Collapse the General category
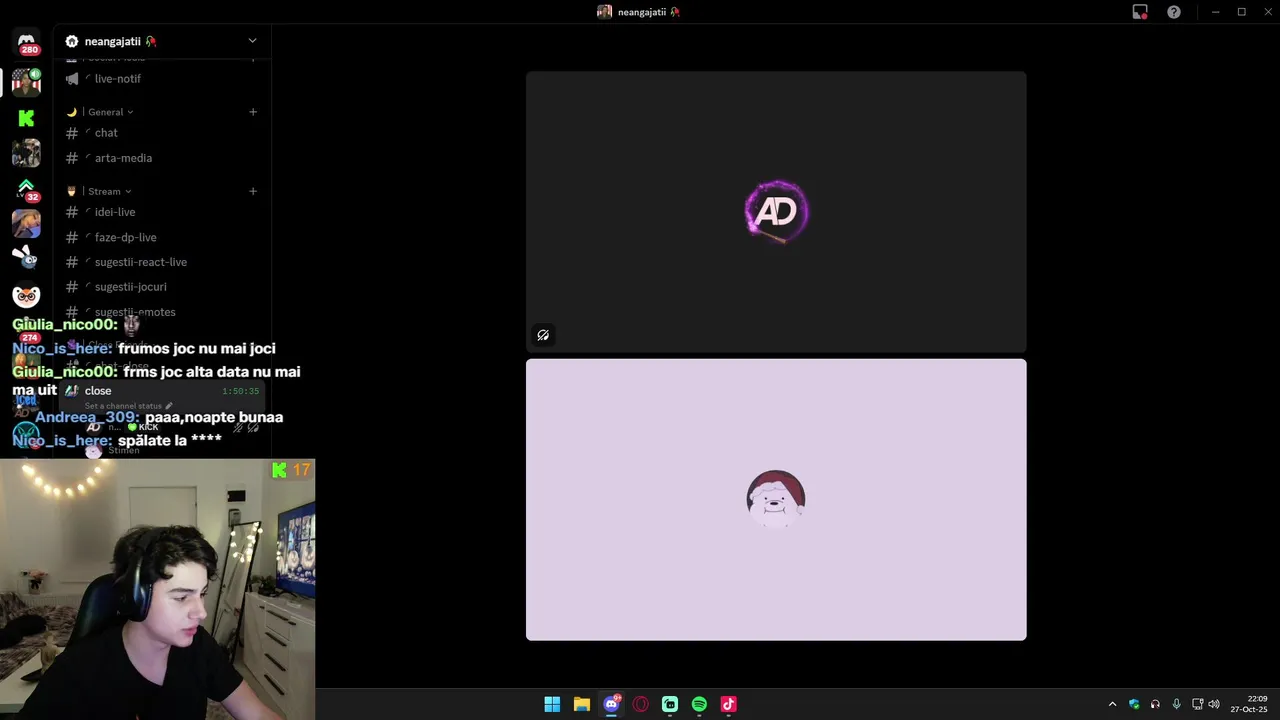Viewport: 1280px width, 720px height. [108, 112]
